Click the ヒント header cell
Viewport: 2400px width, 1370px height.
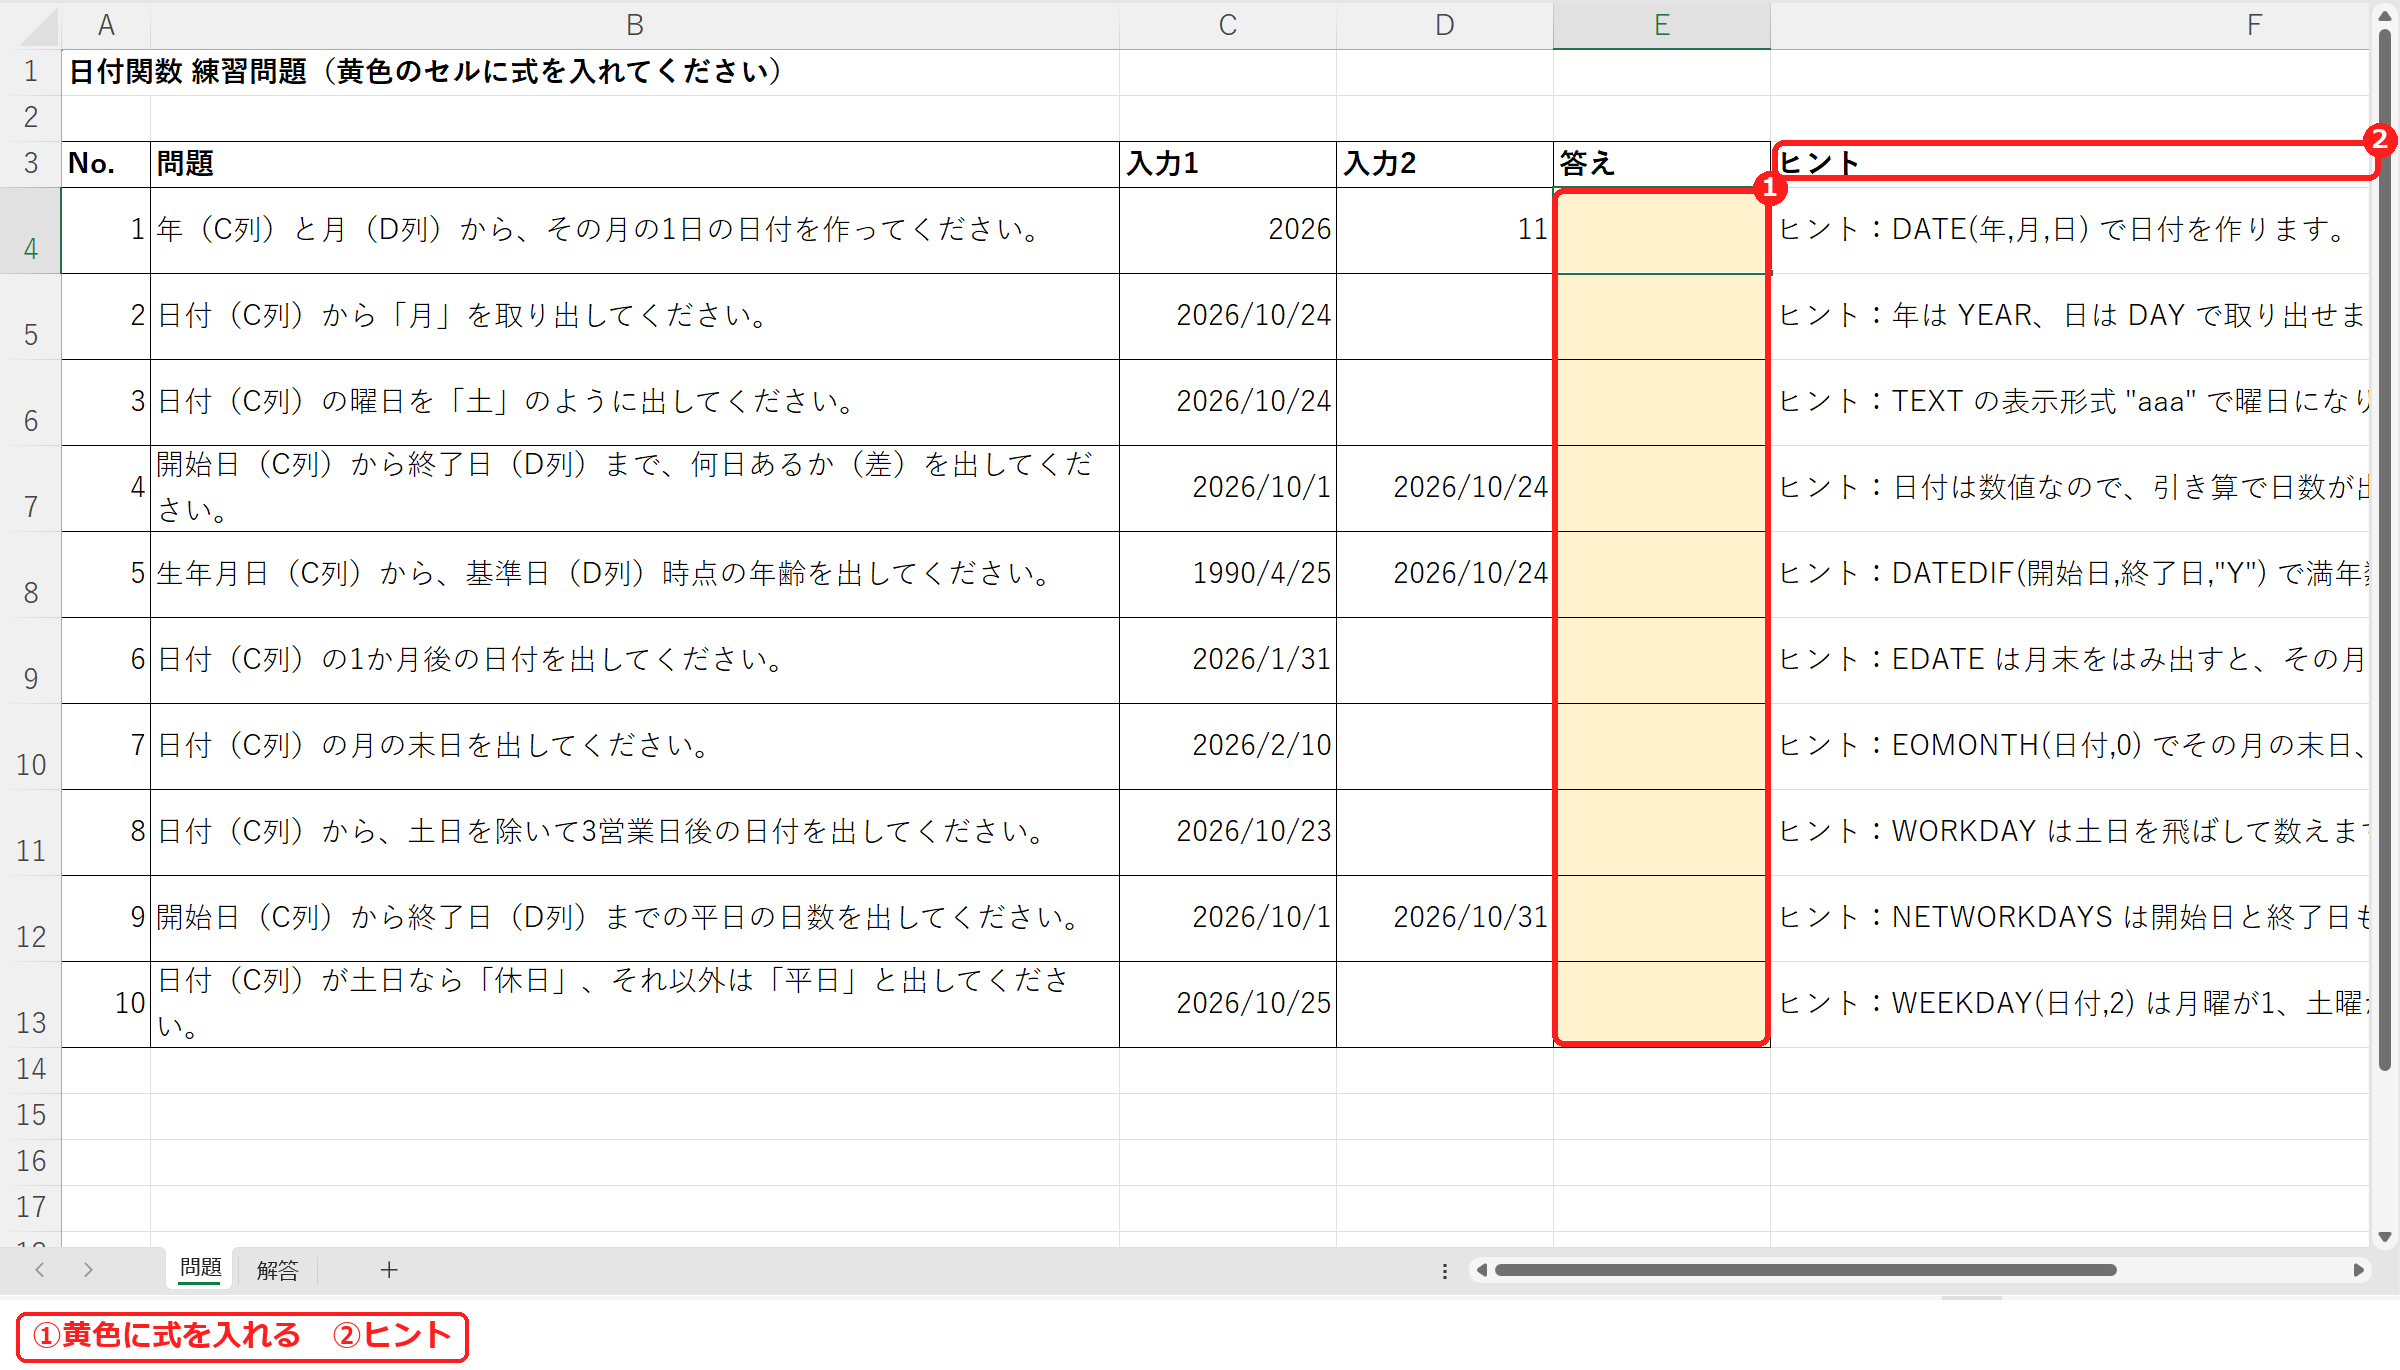pyautogui.click(x=2070, y=164)
